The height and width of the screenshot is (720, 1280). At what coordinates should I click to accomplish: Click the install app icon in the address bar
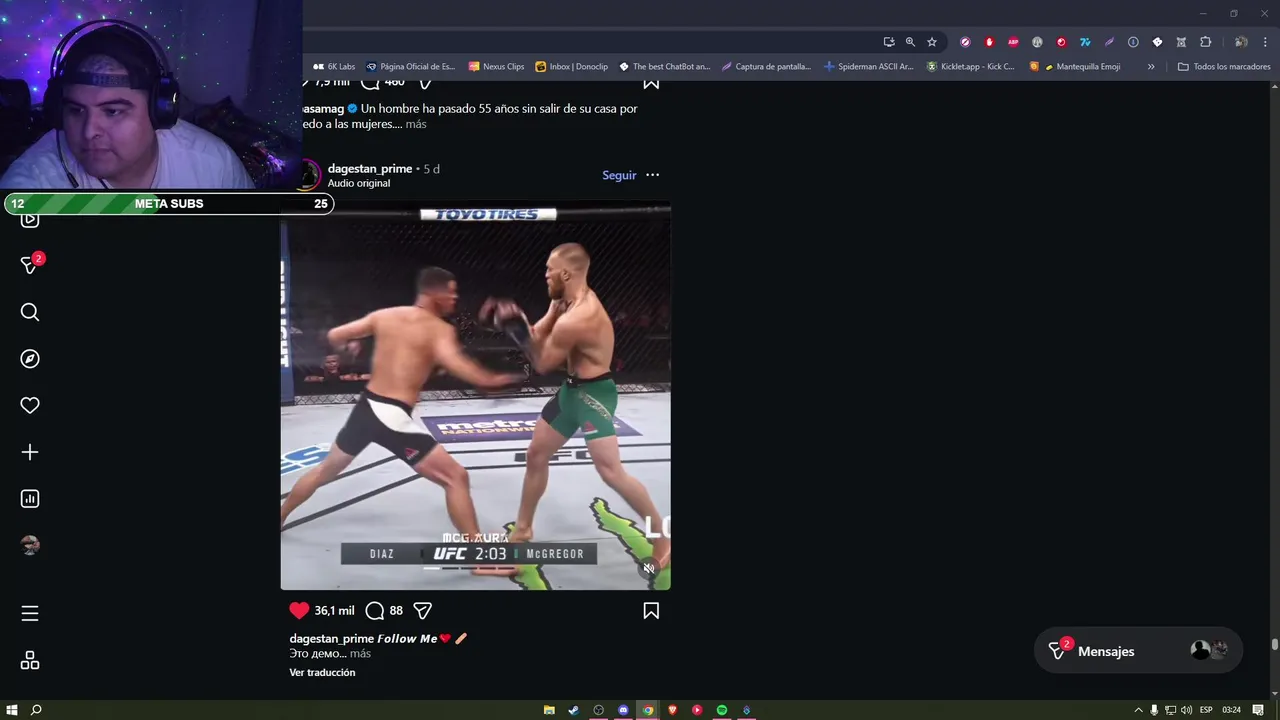pyautogui.click(x=888, y=42)
